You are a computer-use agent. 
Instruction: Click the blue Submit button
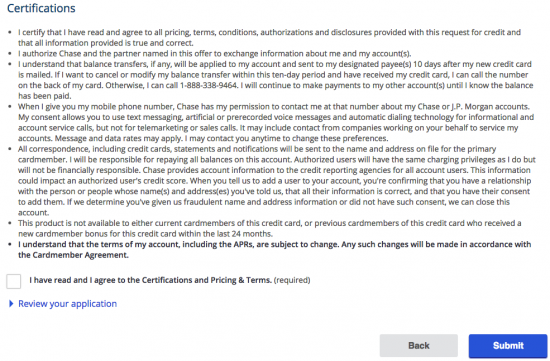click(508, 346)
